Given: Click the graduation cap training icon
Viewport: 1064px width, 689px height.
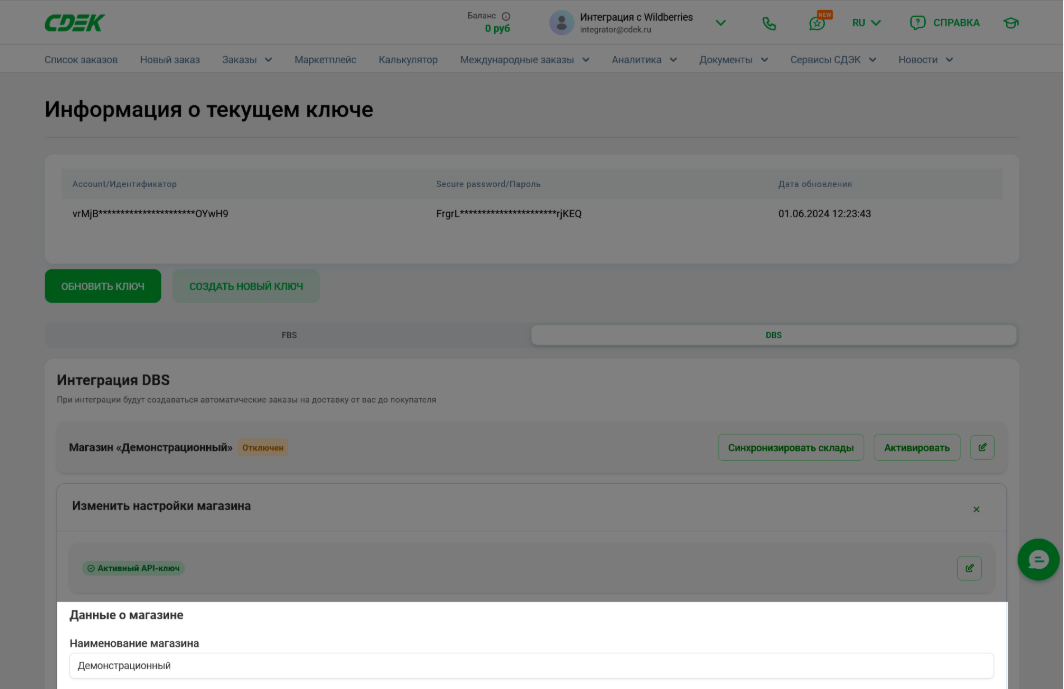Looking at the screenshot, I should pos(1010,23).
